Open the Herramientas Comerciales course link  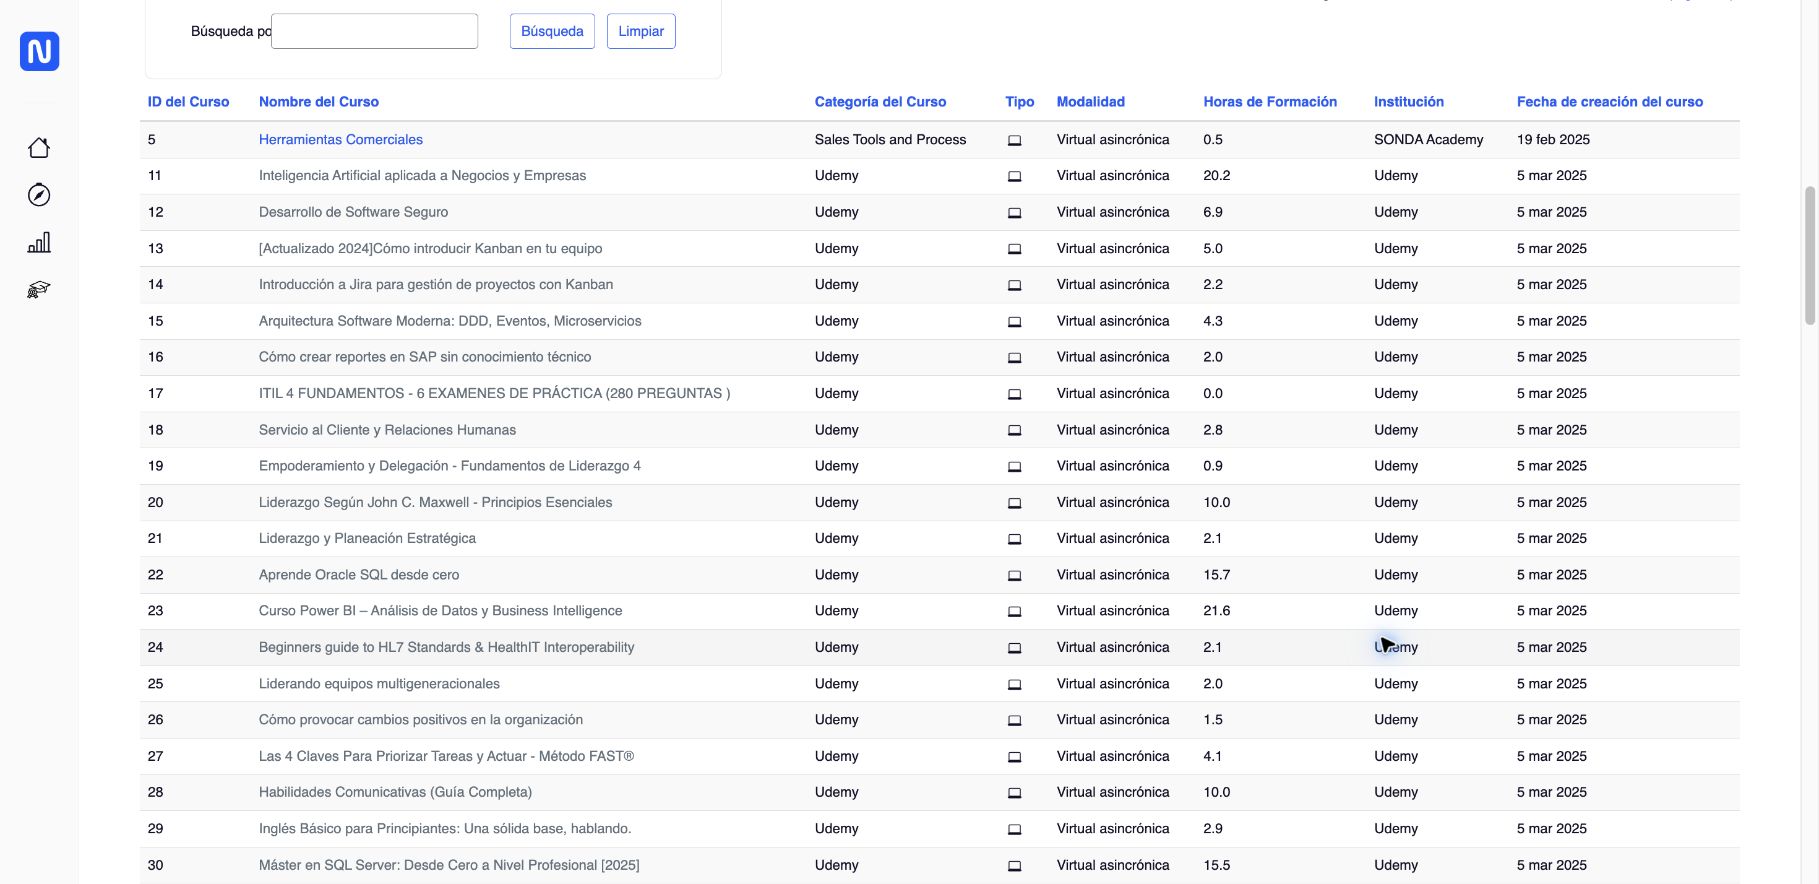coord(341,140)
